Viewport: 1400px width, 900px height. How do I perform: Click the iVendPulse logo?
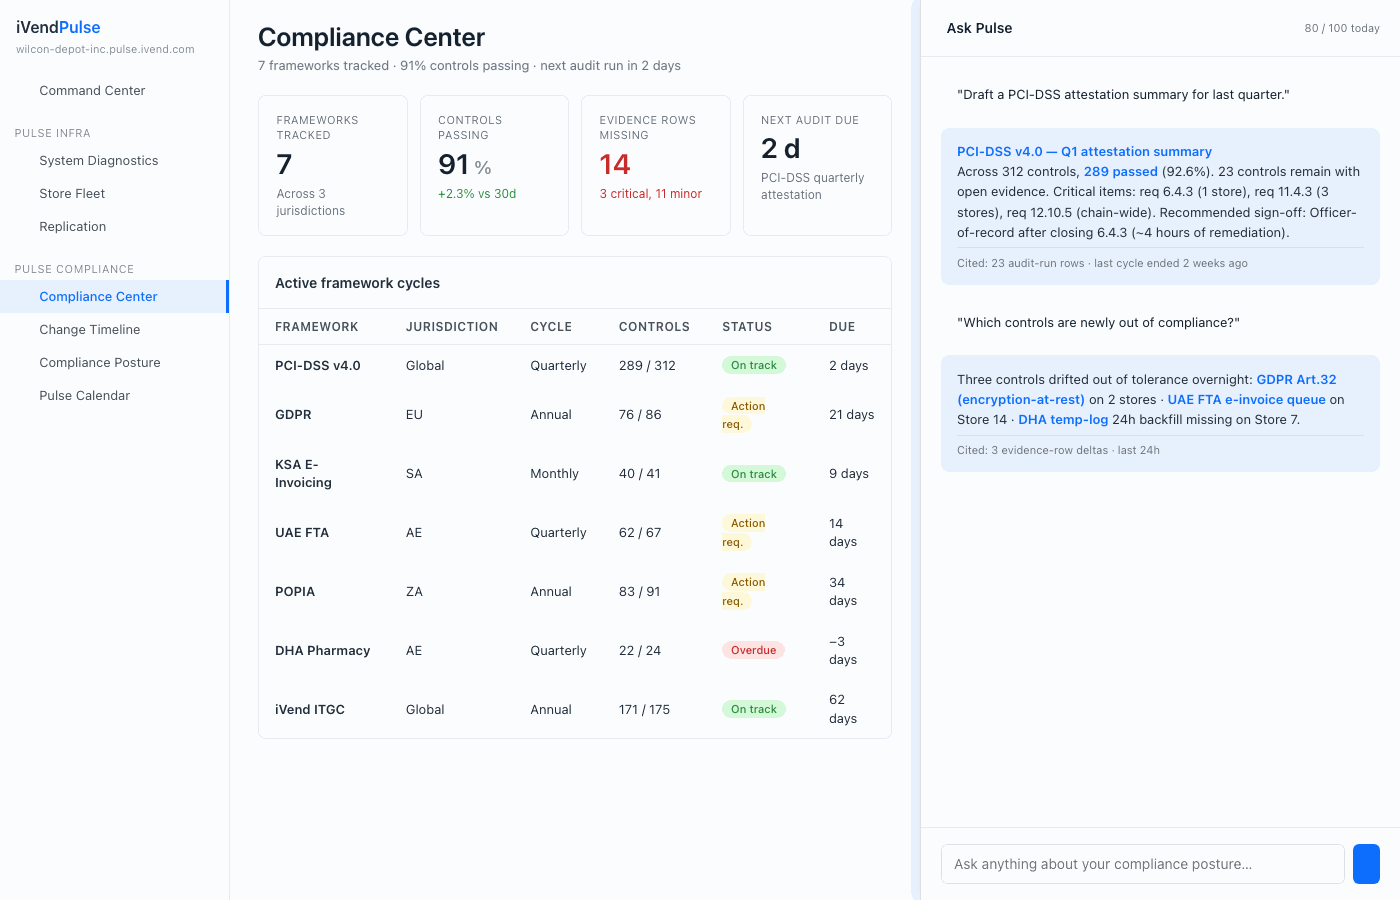click(x=58, y=27)
